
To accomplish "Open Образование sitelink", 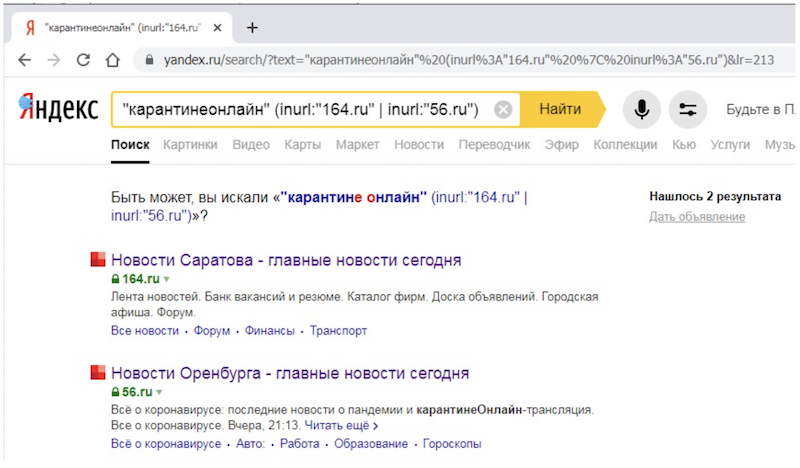I will pyautogui.click(x=371, y=444).
